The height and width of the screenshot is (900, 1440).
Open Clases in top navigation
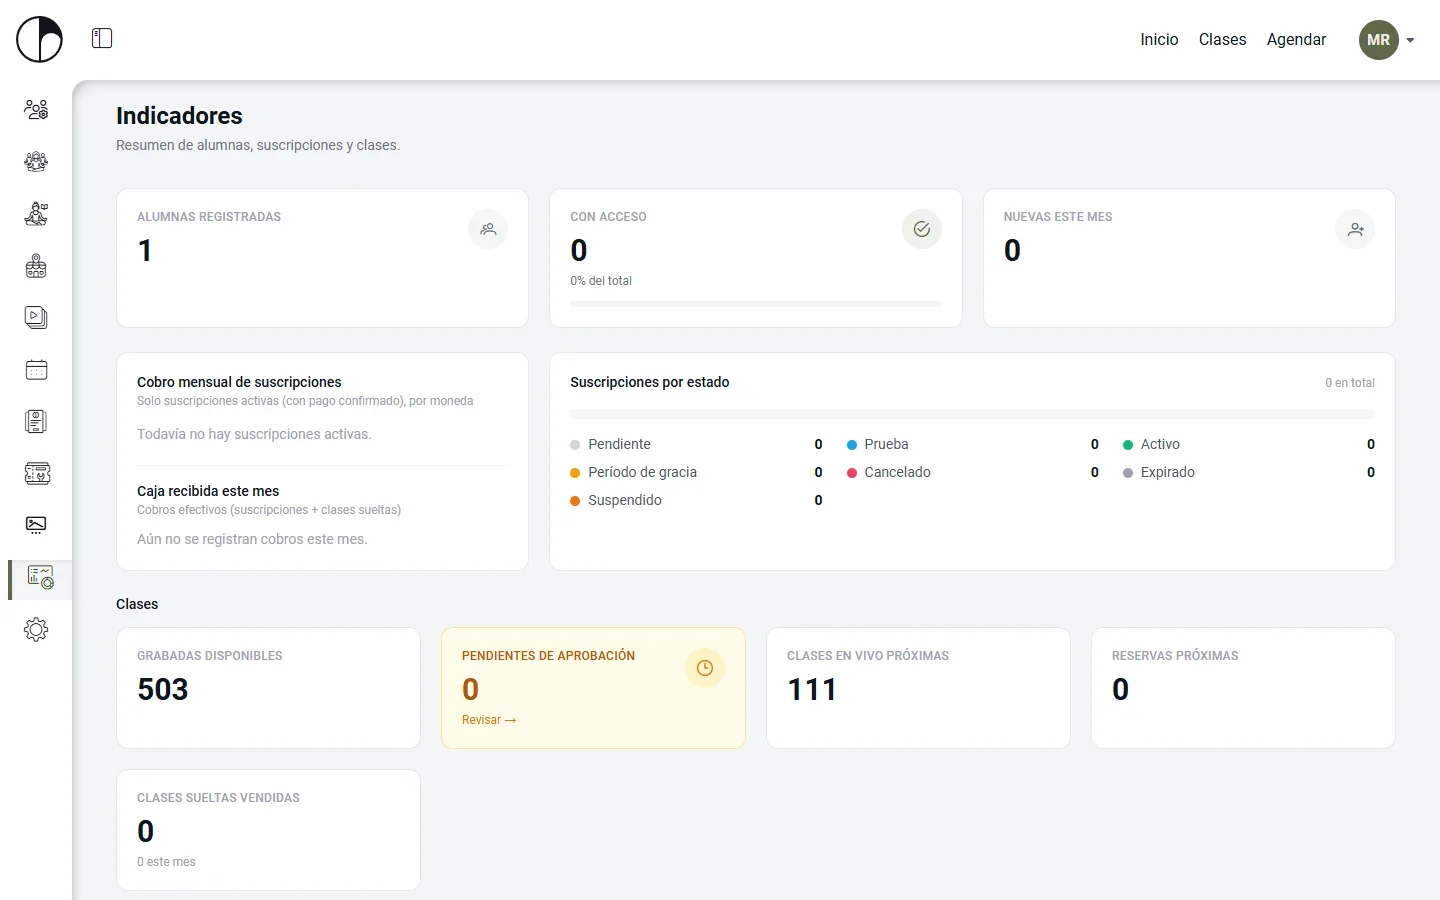tap(1222, 40)
